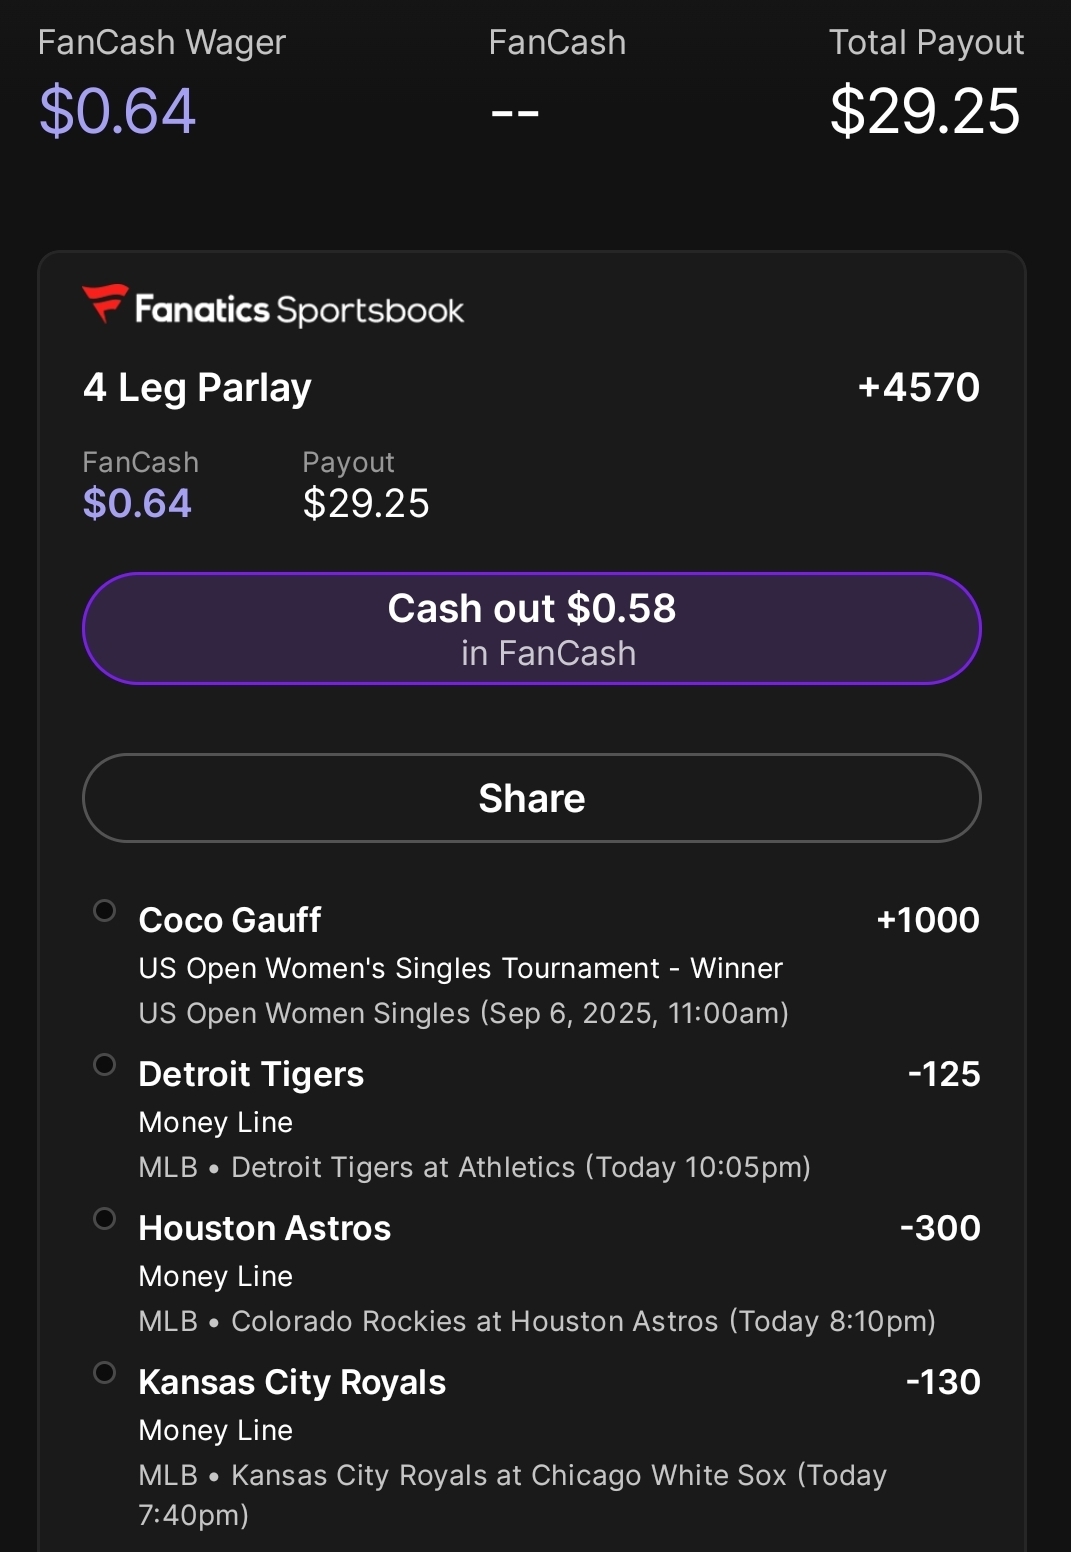
Task: Click the $29.25 Total Payout amount
Action: pyautogui.click(x=925, y=111)
